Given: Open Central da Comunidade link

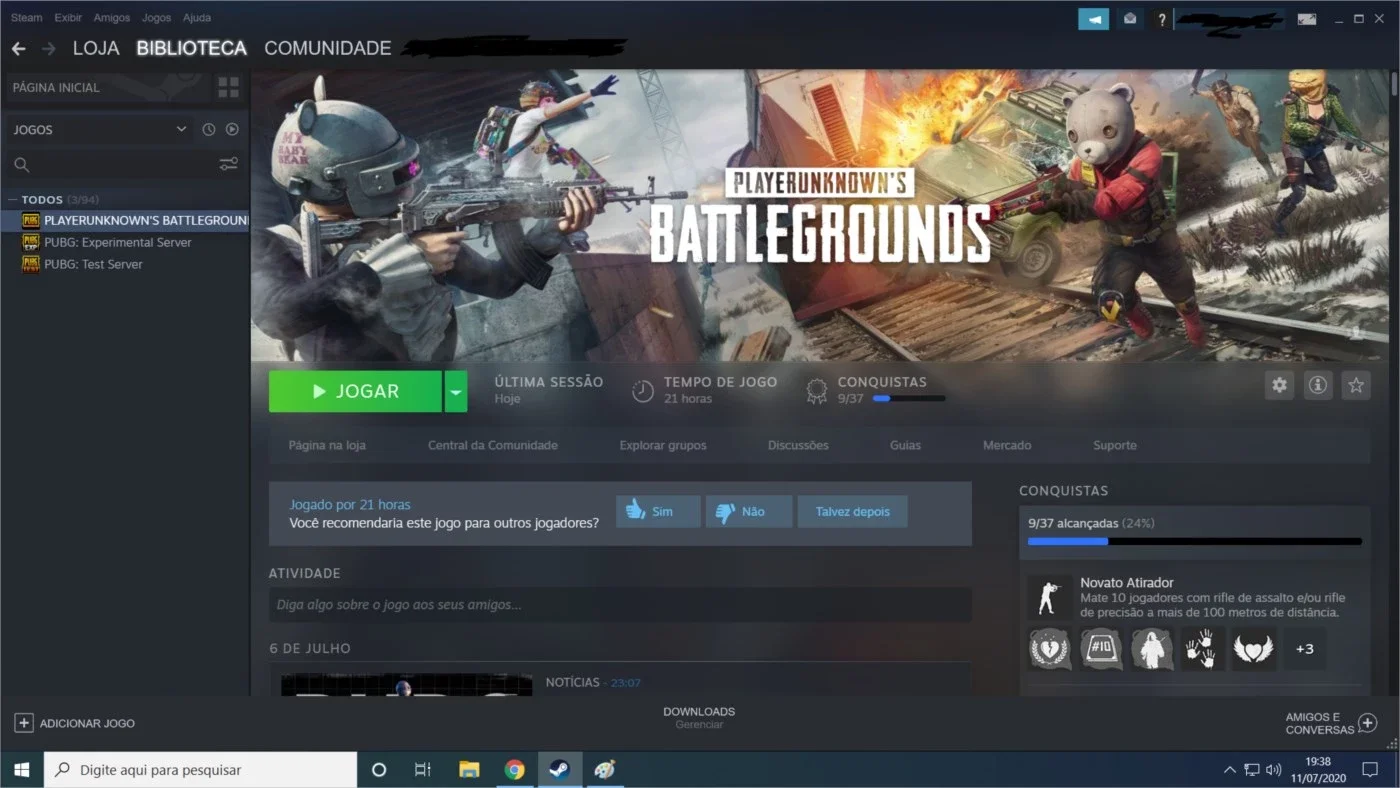Looking at the screenshot, I should 493,445.
